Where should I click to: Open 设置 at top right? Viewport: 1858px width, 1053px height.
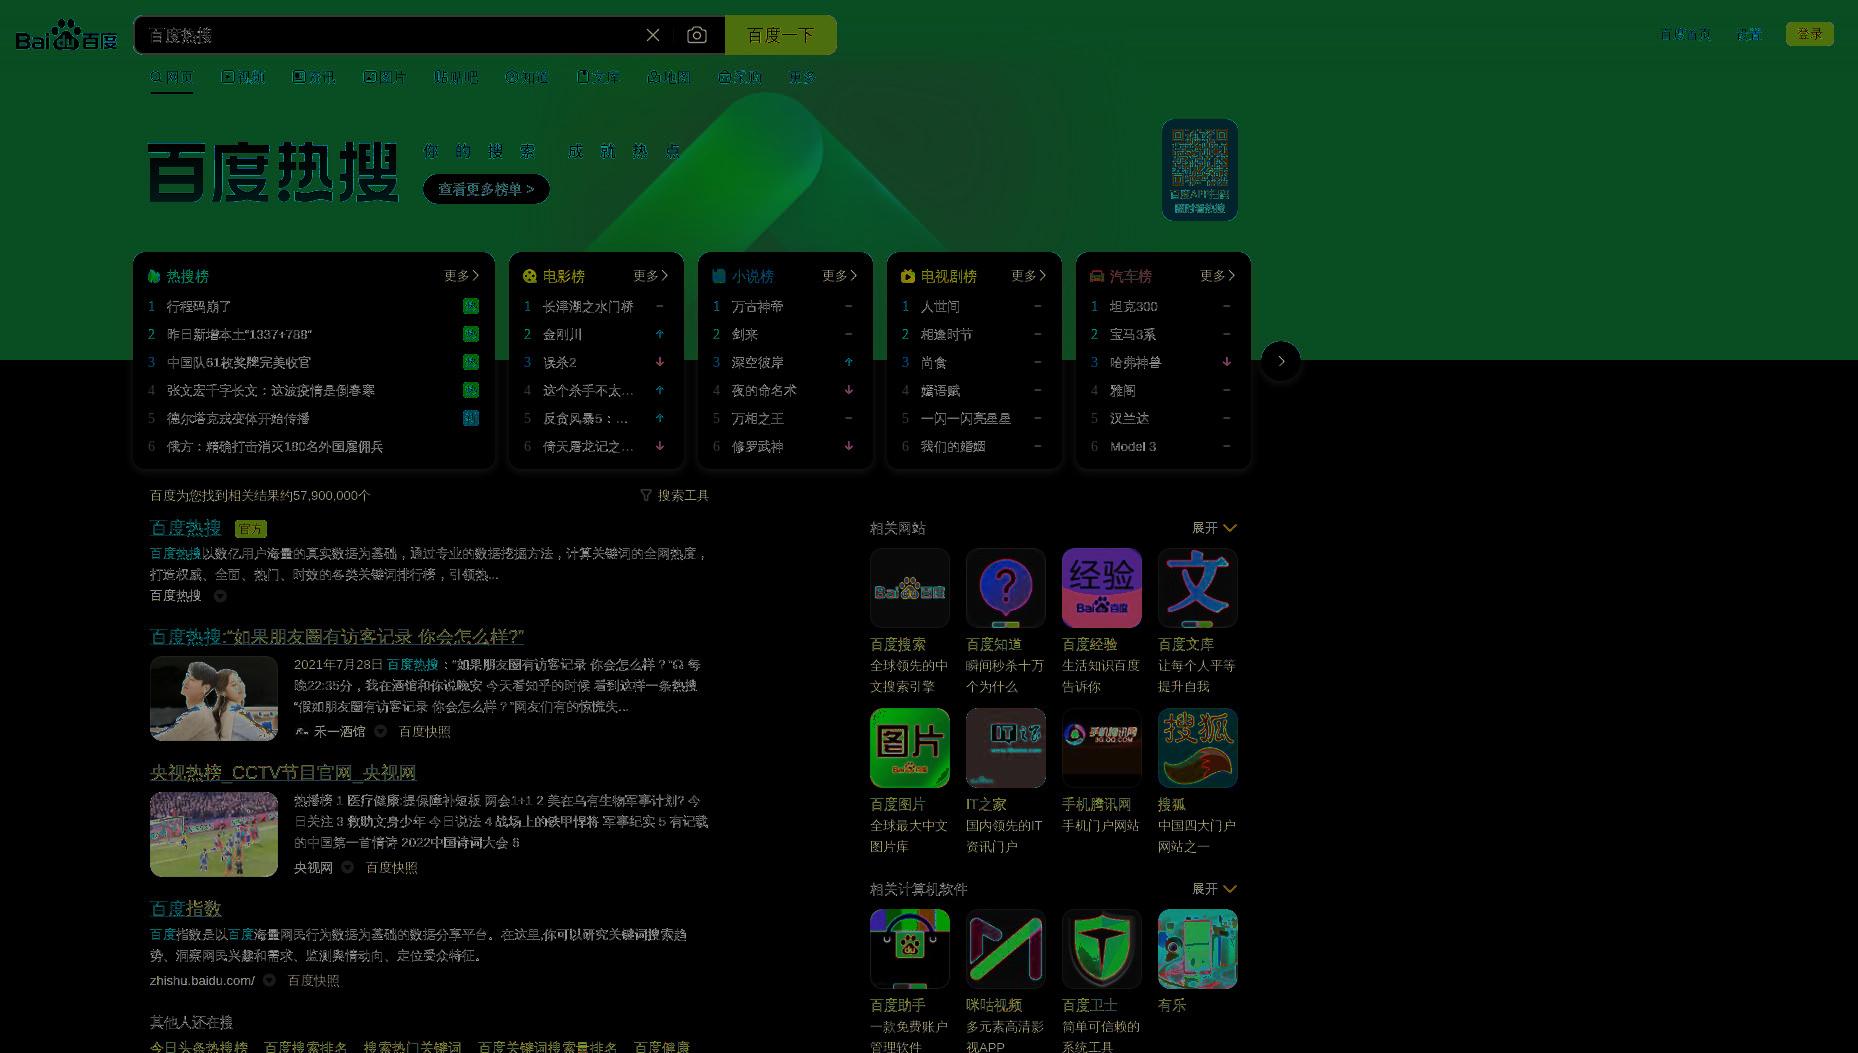coord(1749,34)
